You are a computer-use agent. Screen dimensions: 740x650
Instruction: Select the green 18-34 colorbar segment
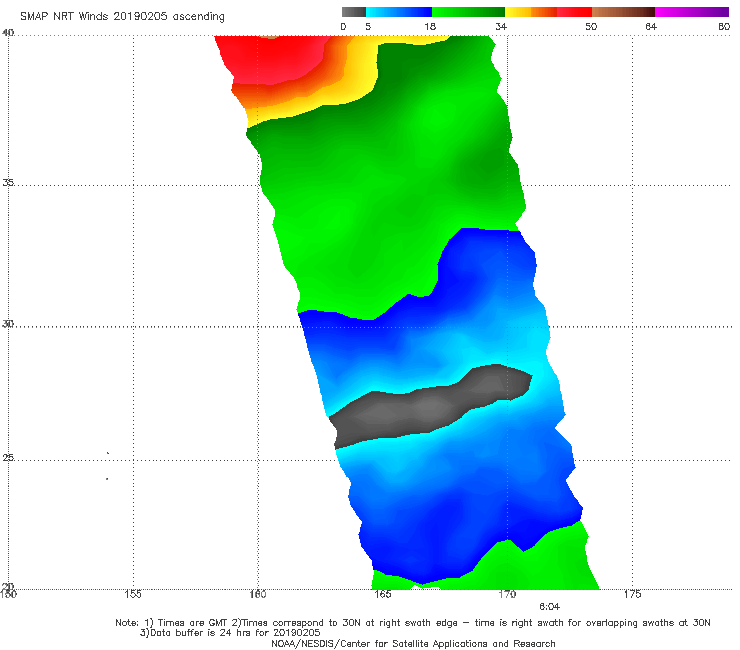(x=468, y=12)
